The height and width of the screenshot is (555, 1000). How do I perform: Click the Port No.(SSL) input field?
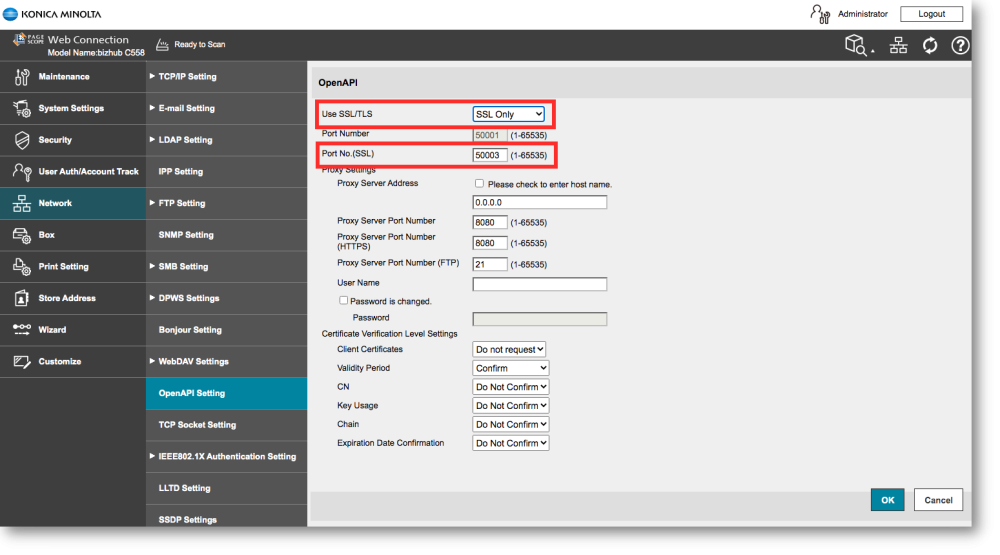(490, 155)
